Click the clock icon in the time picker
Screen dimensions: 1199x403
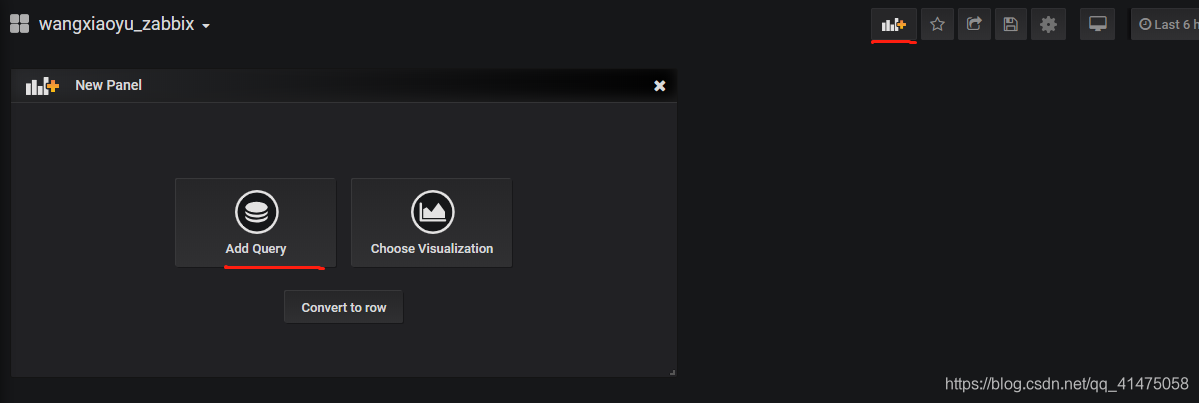coord(1145,24)
